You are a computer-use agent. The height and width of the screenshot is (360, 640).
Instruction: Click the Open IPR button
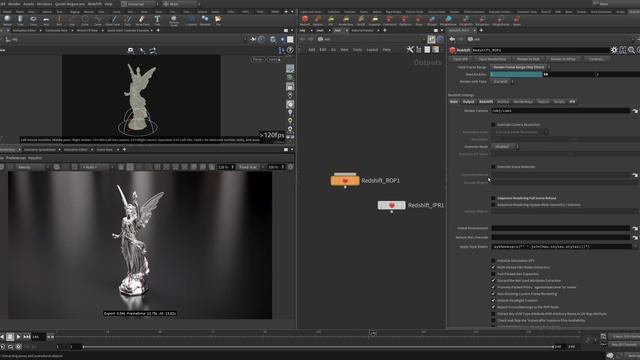[460, 59]
